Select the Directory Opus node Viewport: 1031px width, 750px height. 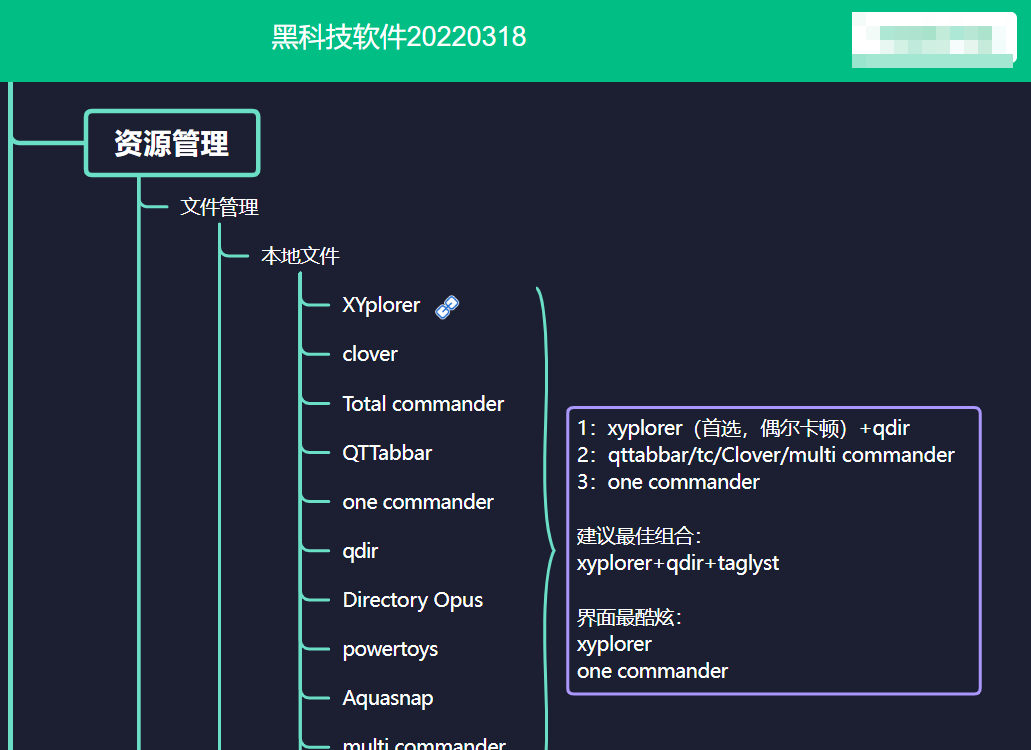413,600
